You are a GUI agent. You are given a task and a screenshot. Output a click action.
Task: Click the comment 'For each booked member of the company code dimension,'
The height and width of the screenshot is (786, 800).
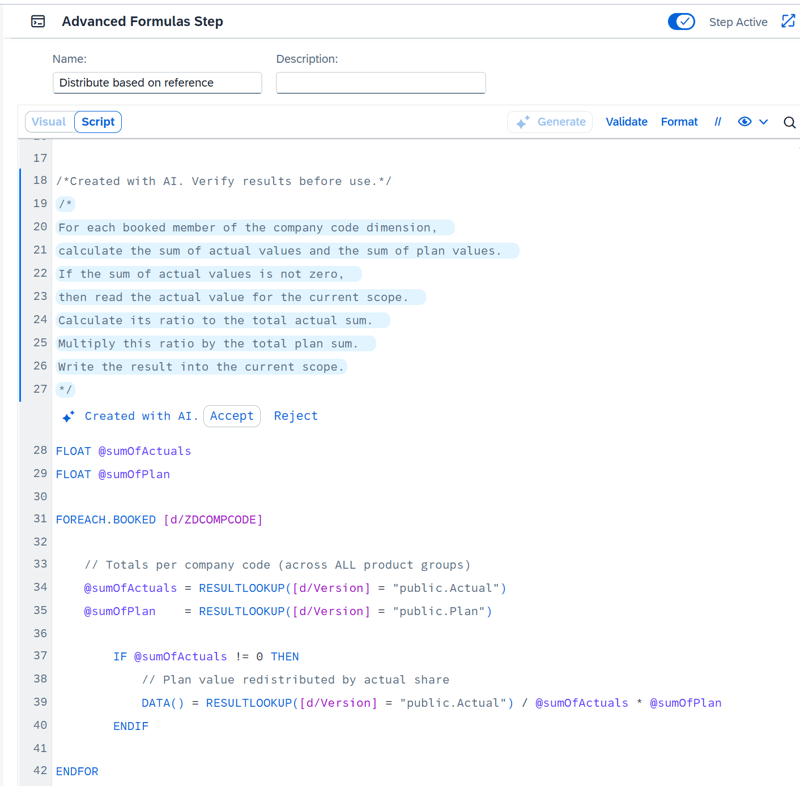247,227
